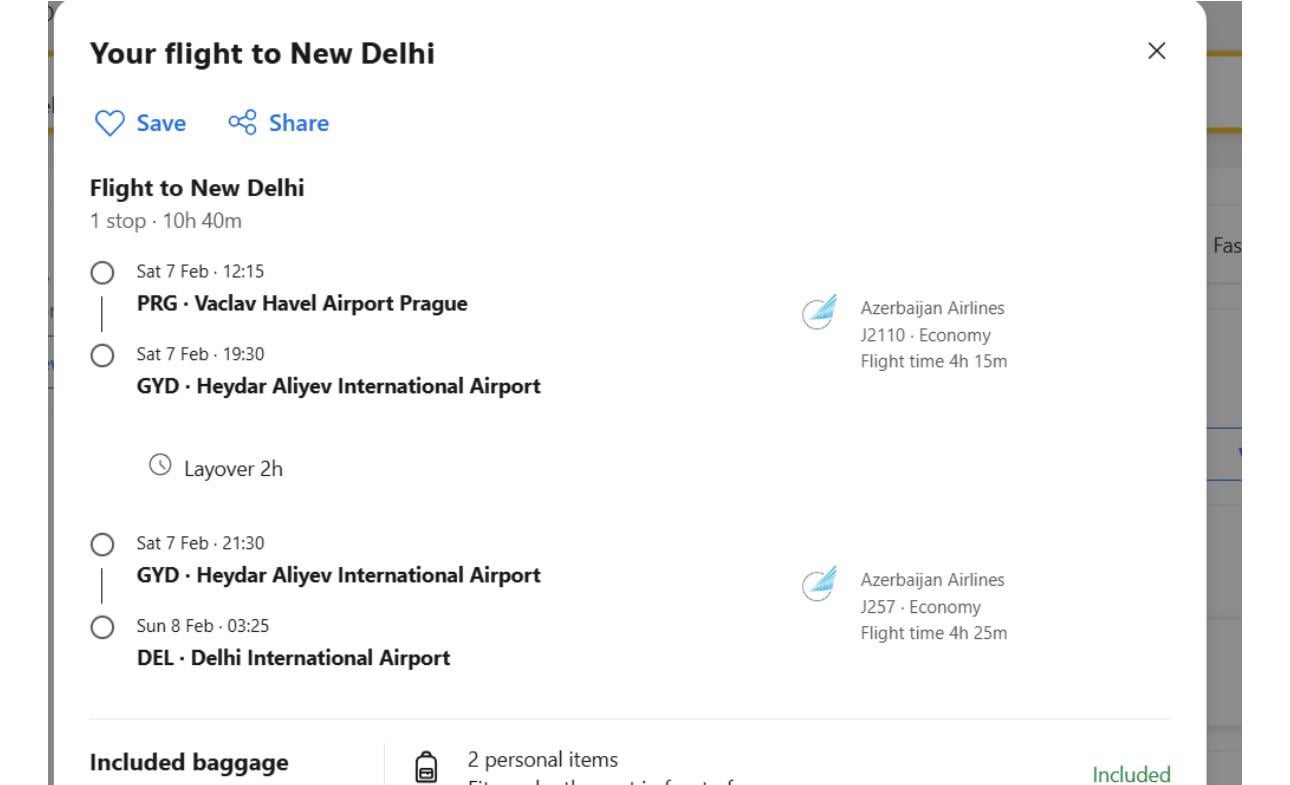Click PRG Vaclav Havel Airport Prague text
The image size is (1290, 785).
point(302,303)
